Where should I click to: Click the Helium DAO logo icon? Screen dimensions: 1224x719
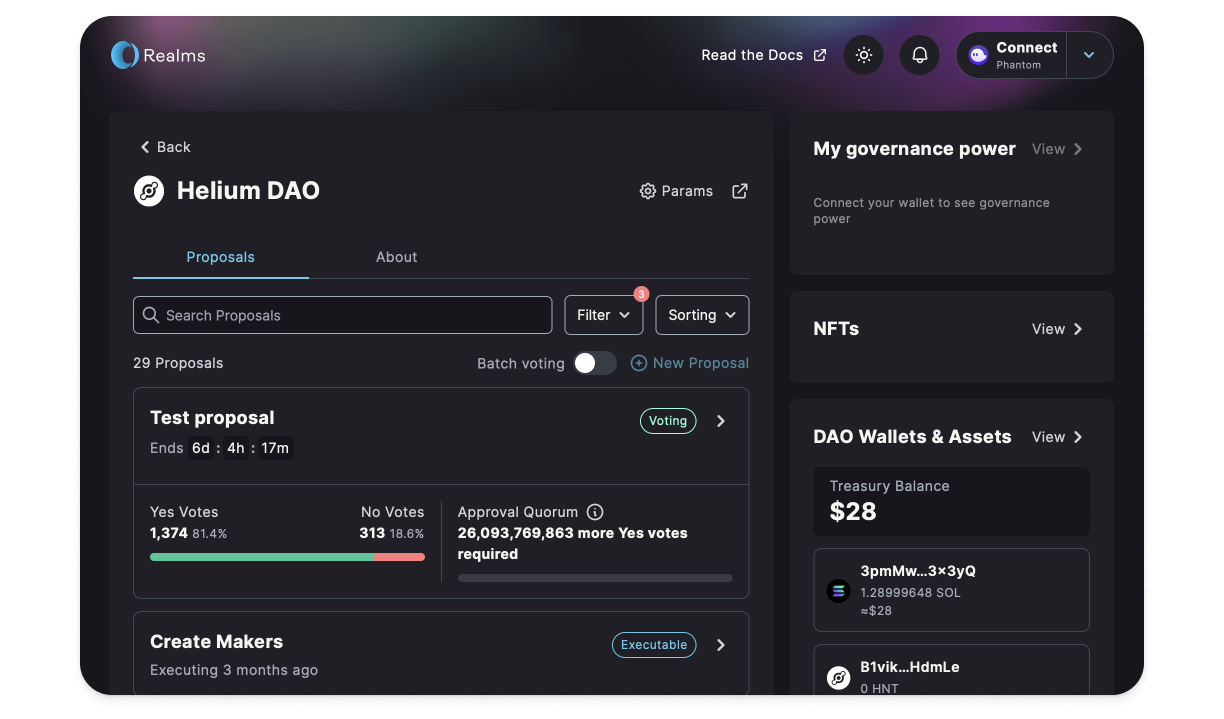point(149,191)
